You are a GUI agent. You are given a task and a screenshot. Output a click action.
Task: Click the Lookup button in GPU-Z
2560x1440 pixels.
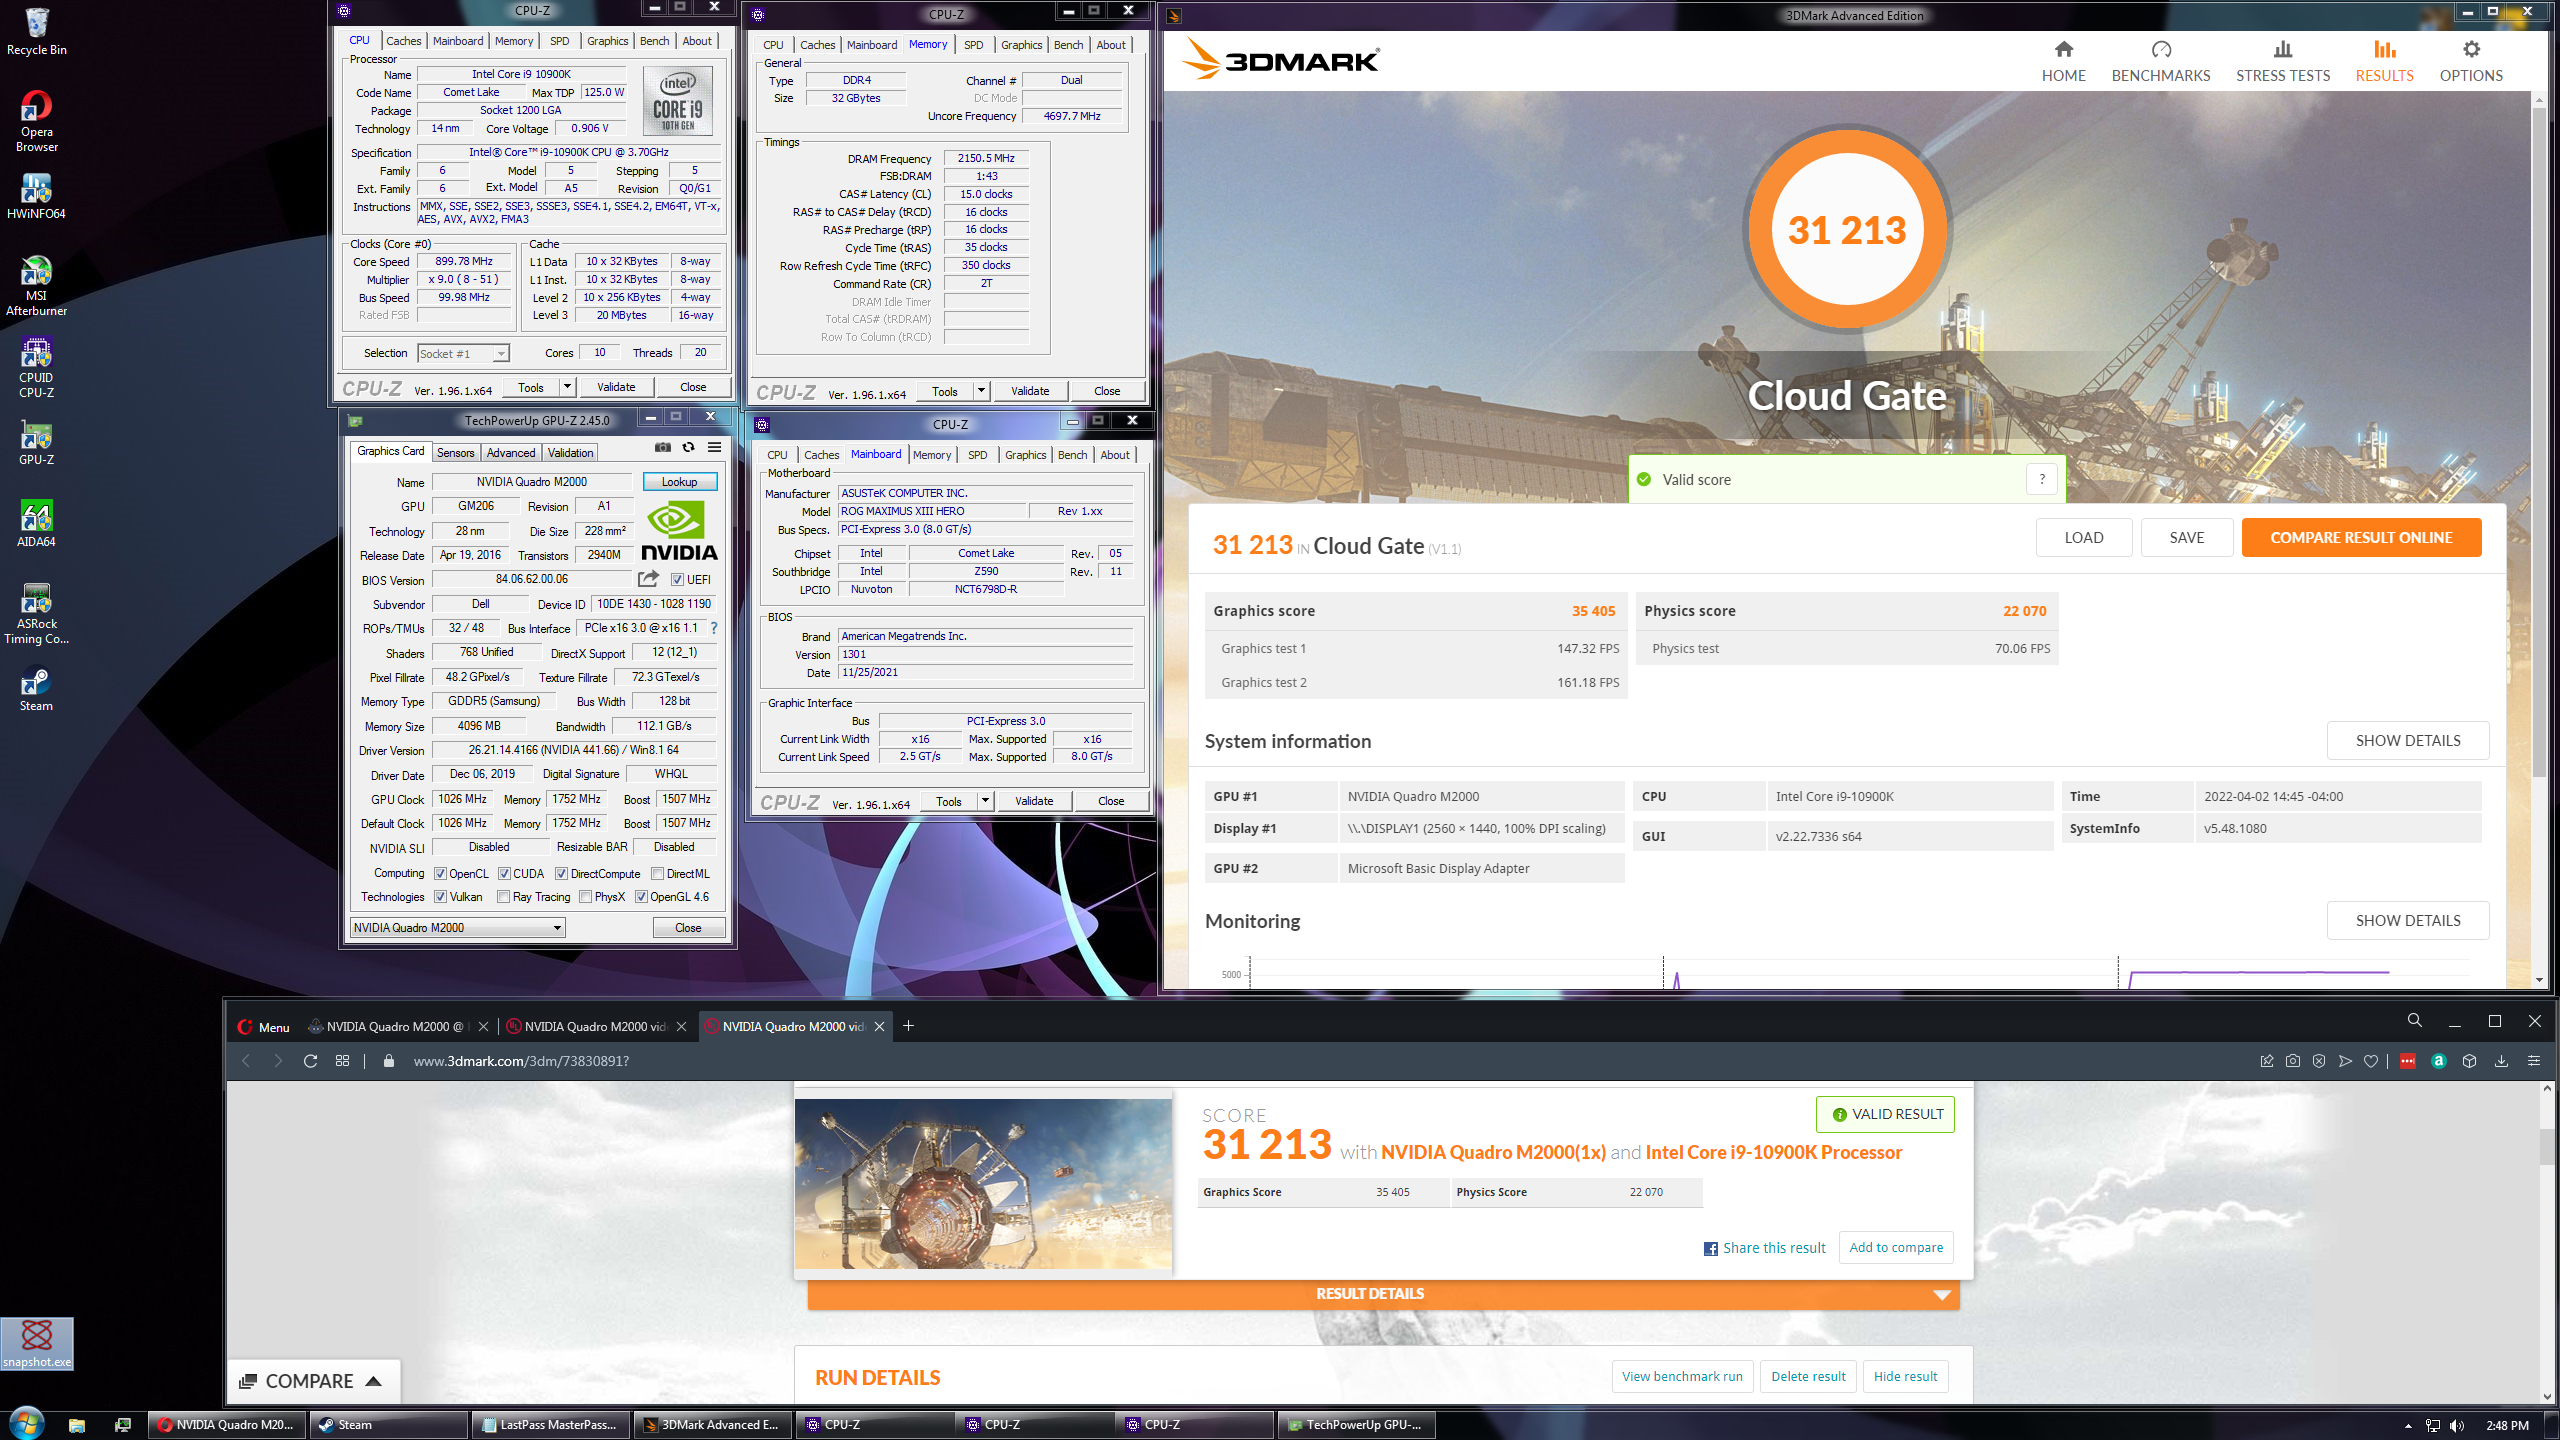tap(679, 482)
